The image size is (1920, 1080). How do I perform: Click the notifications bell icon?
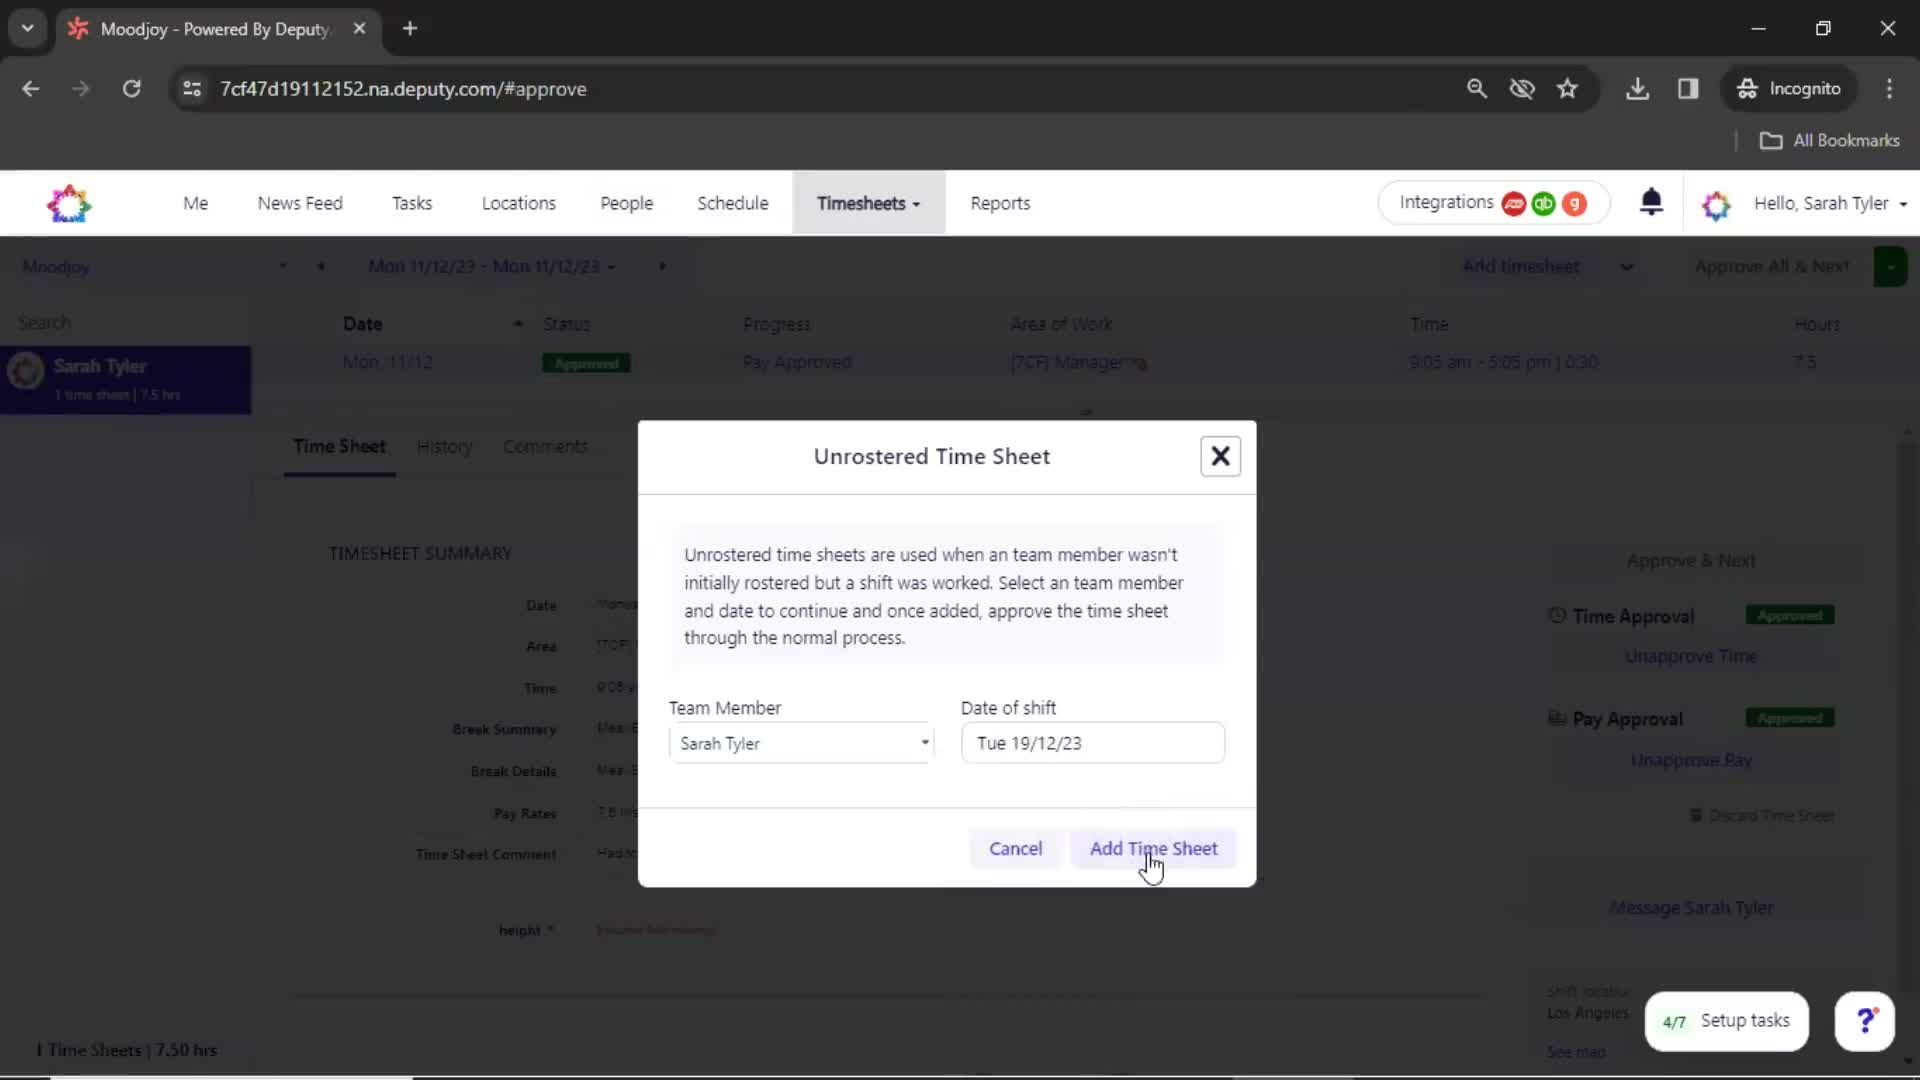[x=1651, y=203]
